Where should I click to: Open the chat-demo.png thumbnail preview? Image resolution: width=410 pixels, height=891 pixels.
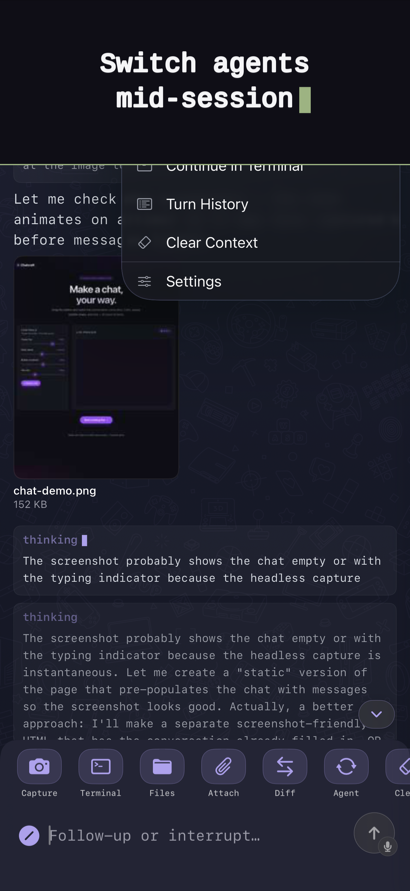click(96, 367)
